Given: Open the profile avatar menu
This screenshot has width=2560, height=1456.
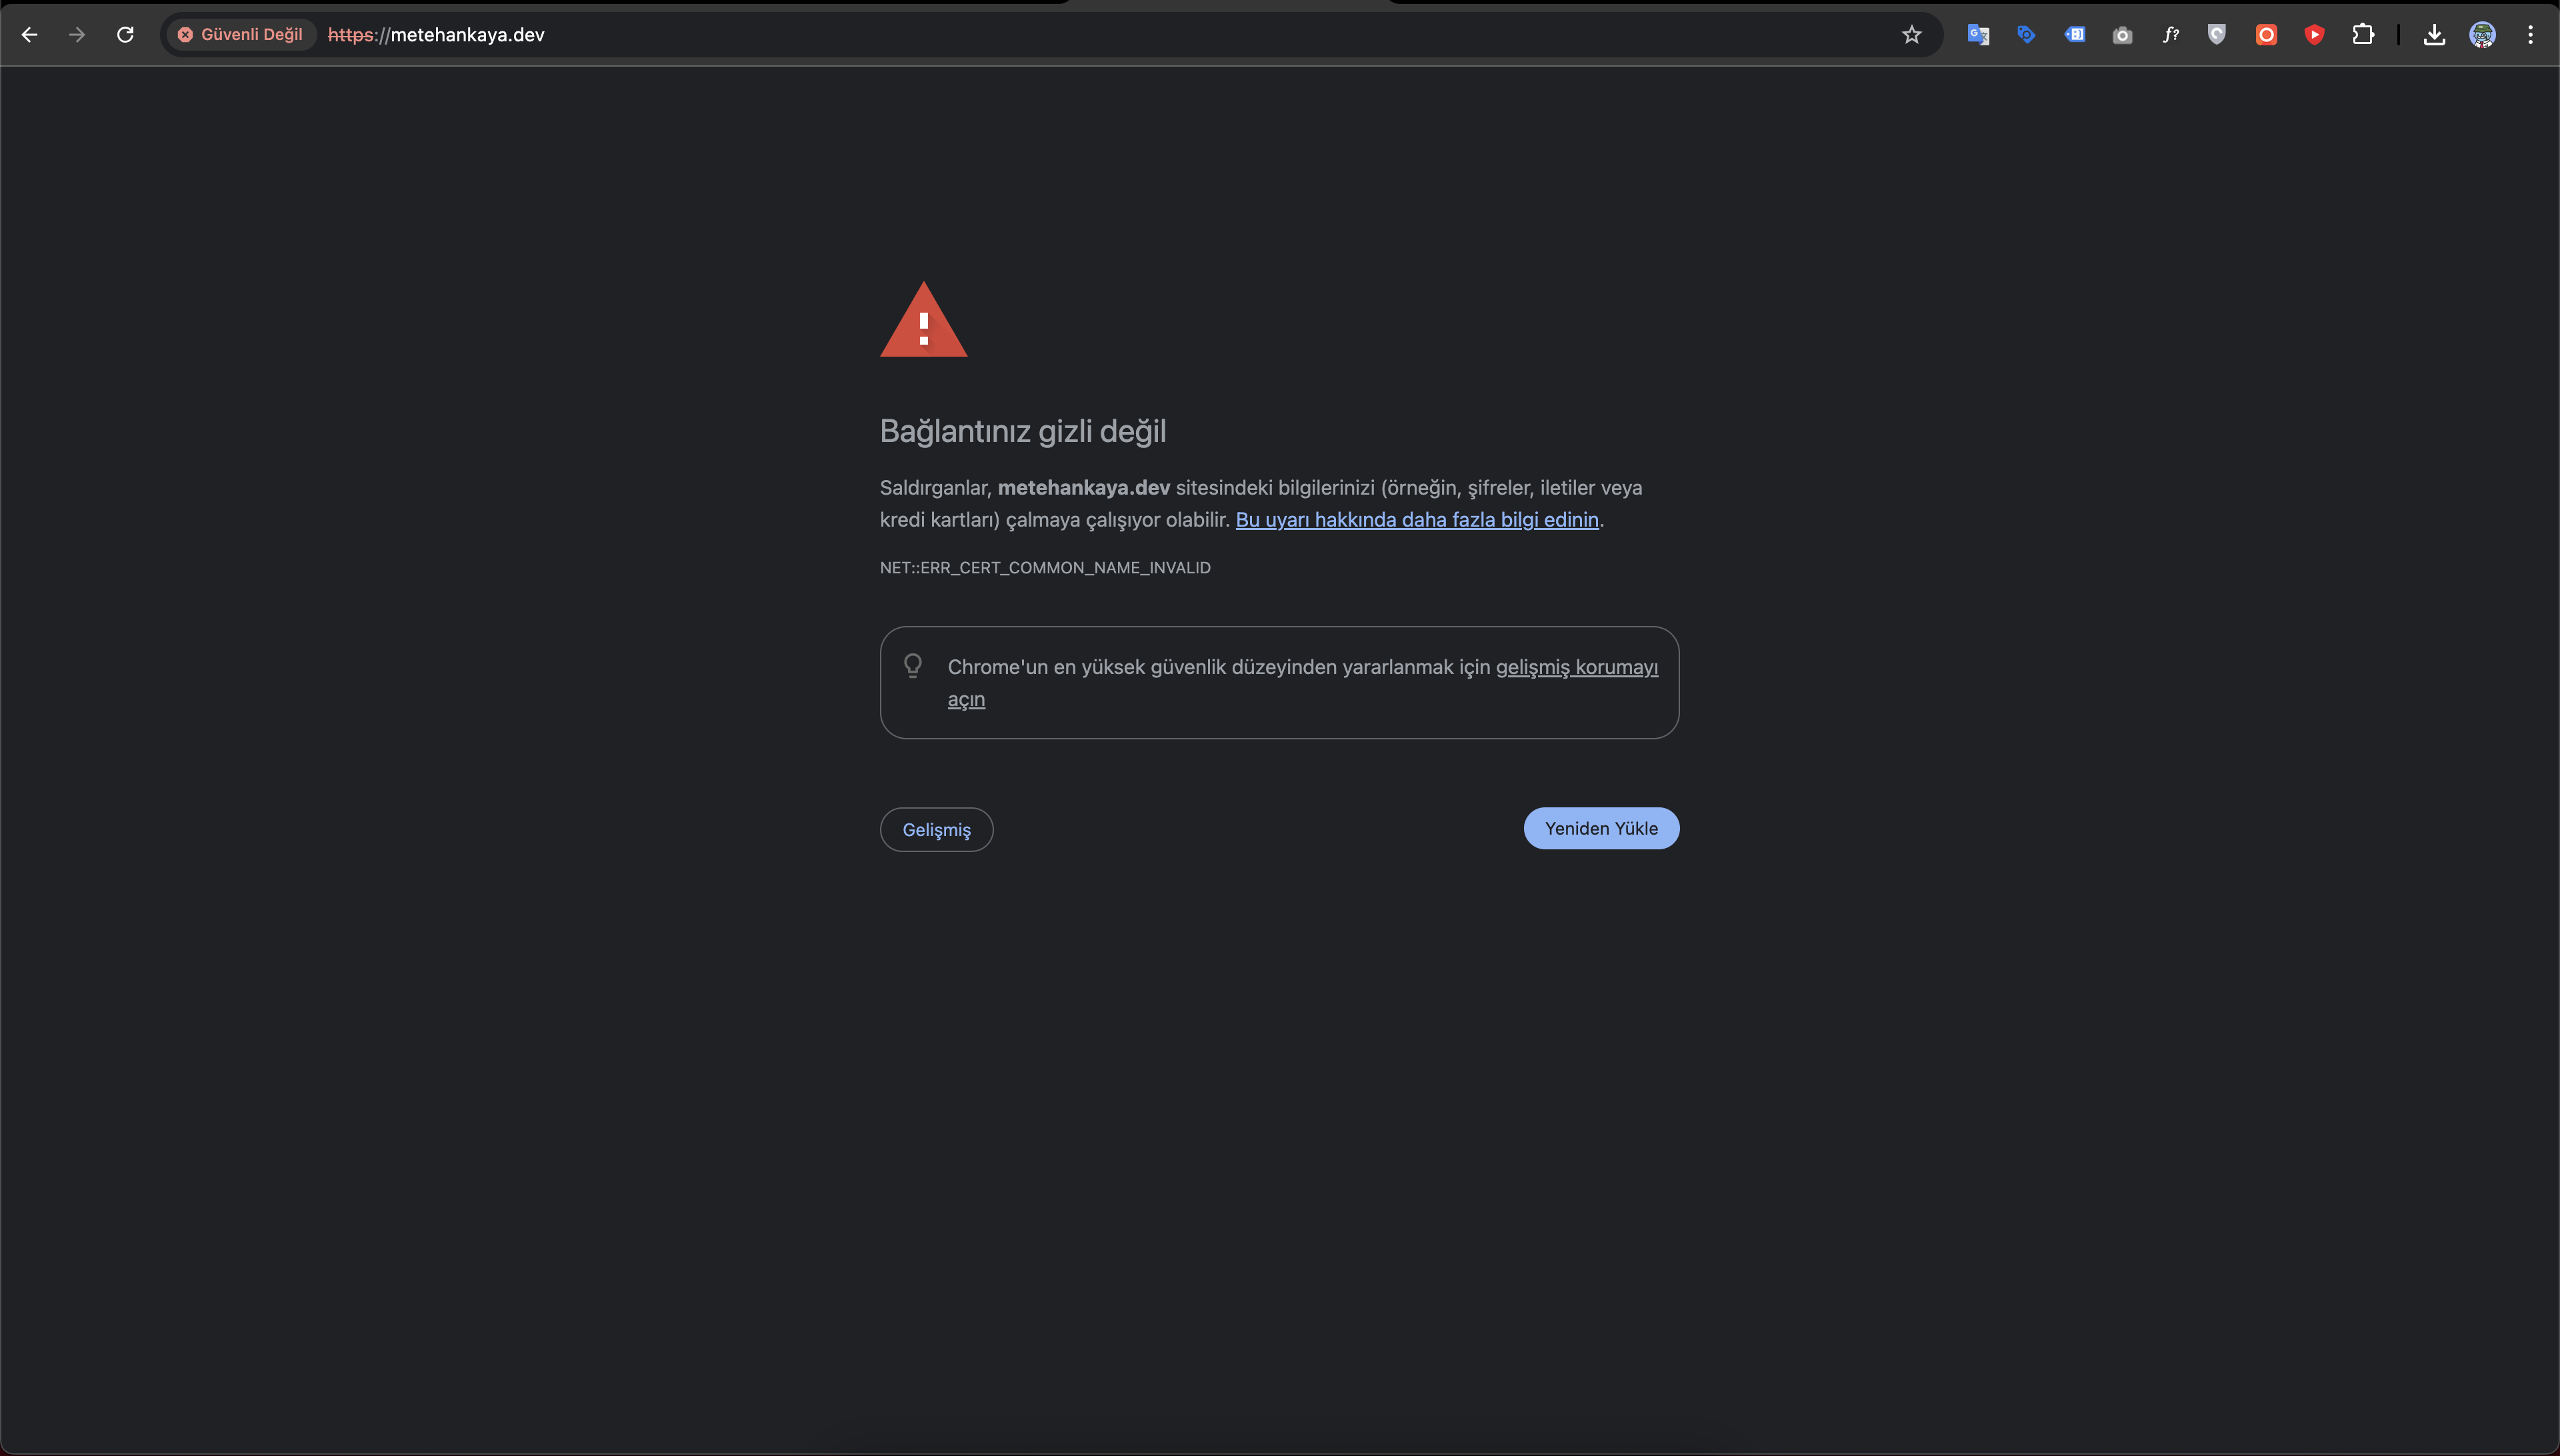Looking at the screenshot, I should (2482, 35).
